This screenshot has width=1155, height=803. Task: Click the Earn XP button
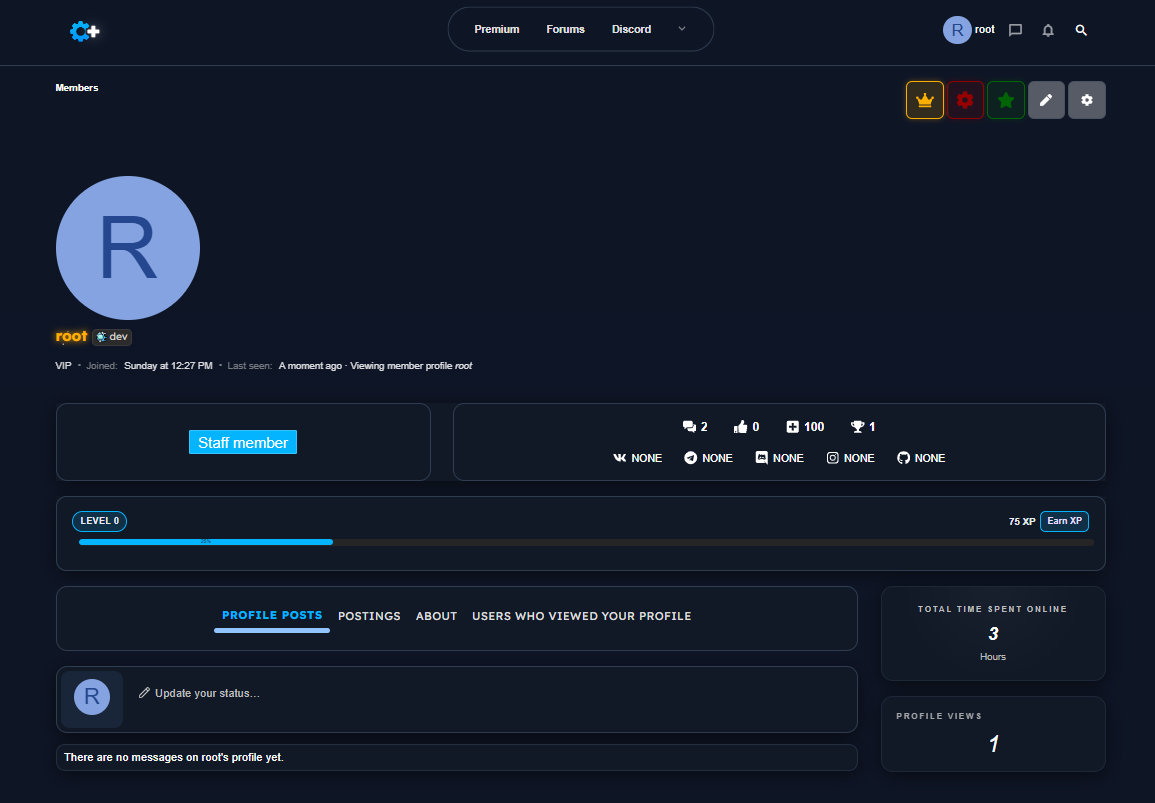(x=1064, y=521)
